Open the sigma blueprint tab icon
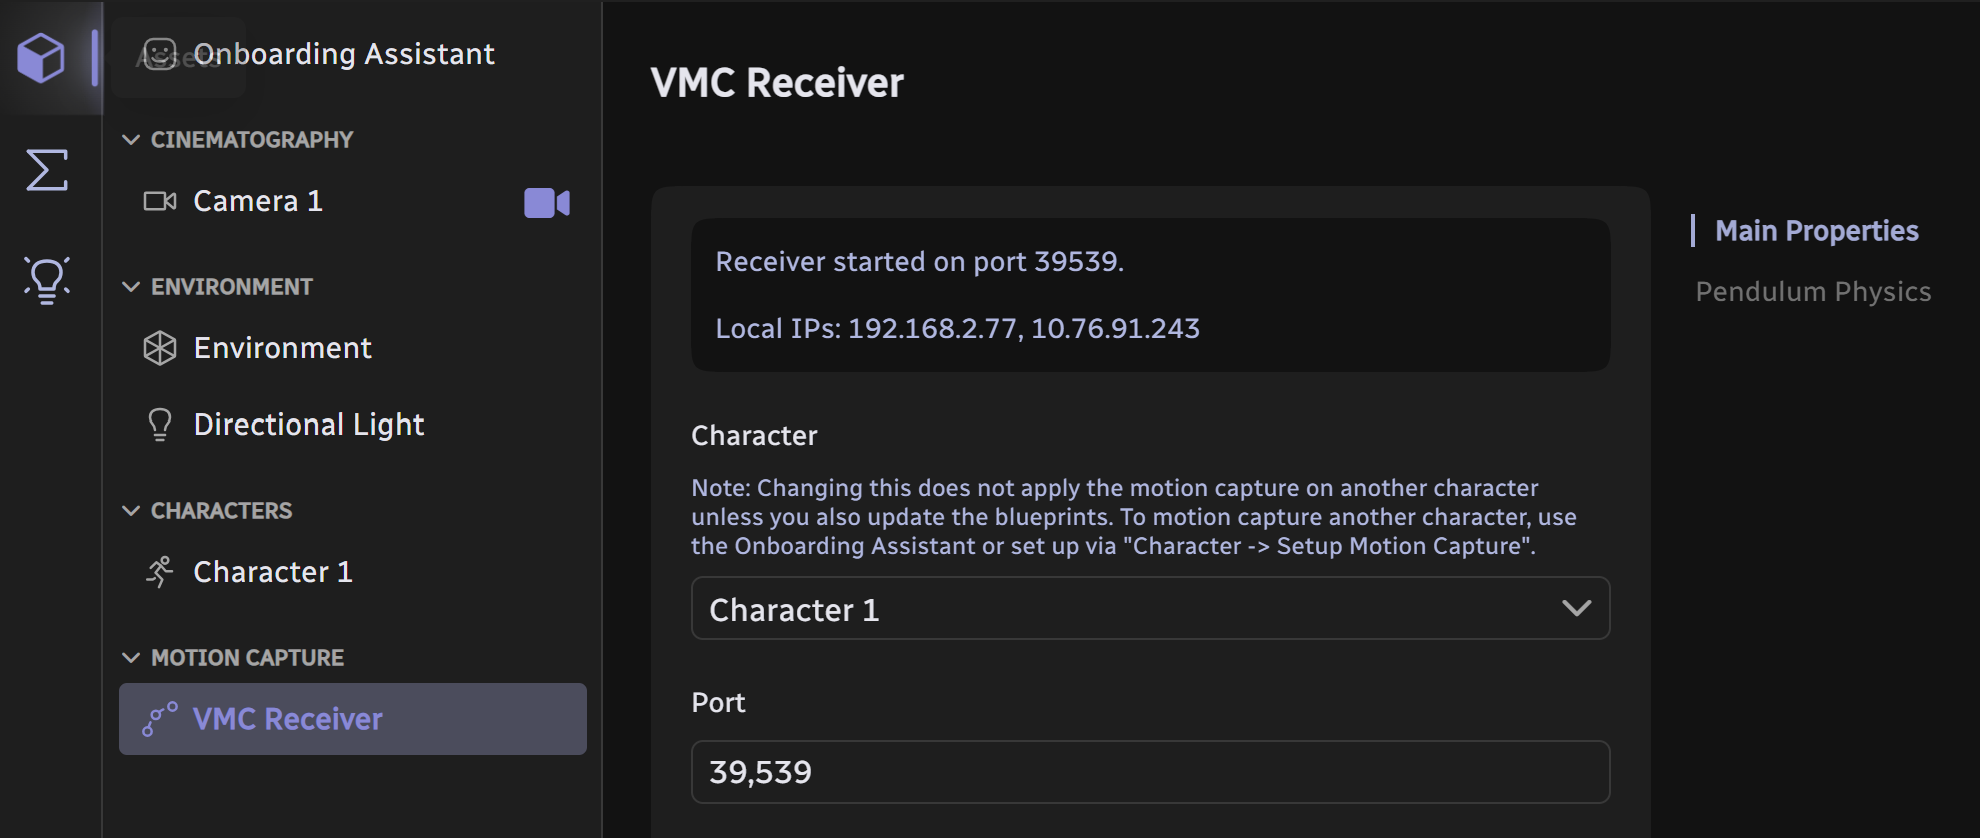The image size is (1980, 838). [x=46, y=170]
